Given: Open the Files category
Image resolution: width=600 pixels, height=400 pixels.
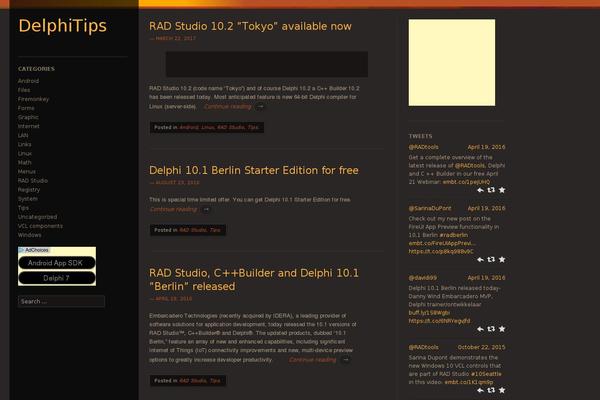Looking at the screenshot, I should click(x=24, y=90).
